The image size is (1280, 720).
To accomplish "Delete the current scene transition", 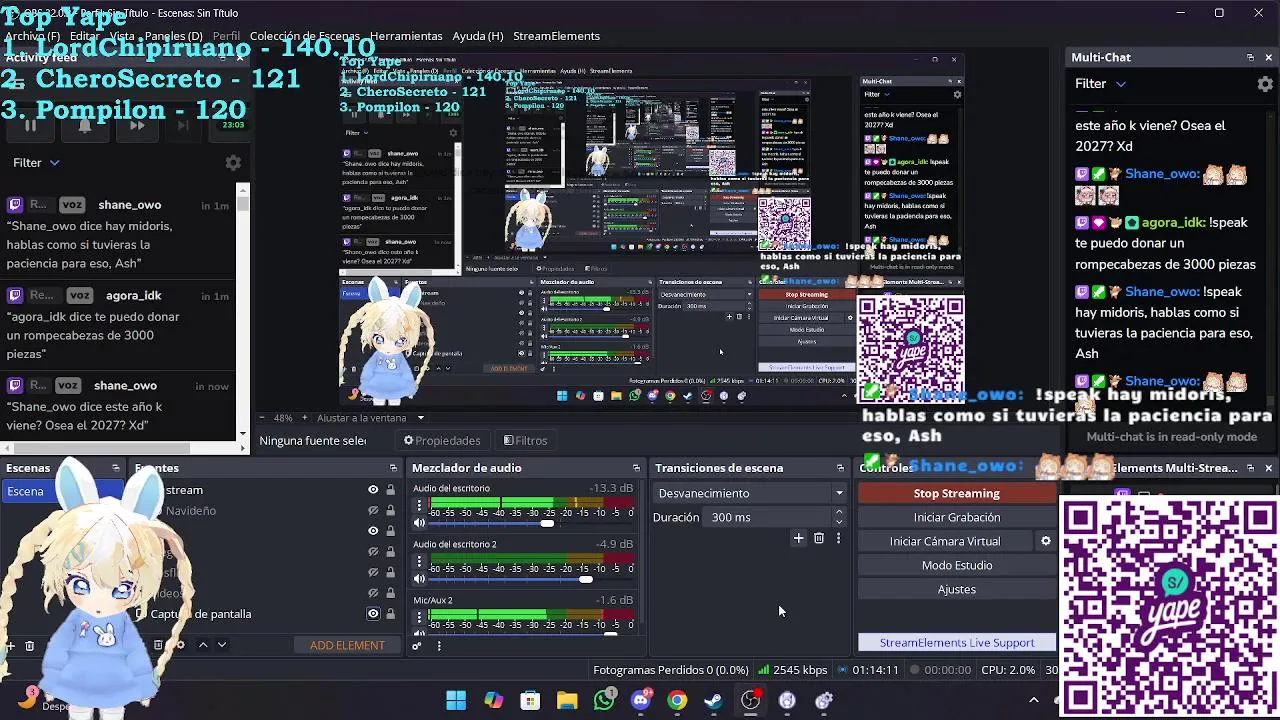I will [x=818, y=539].
